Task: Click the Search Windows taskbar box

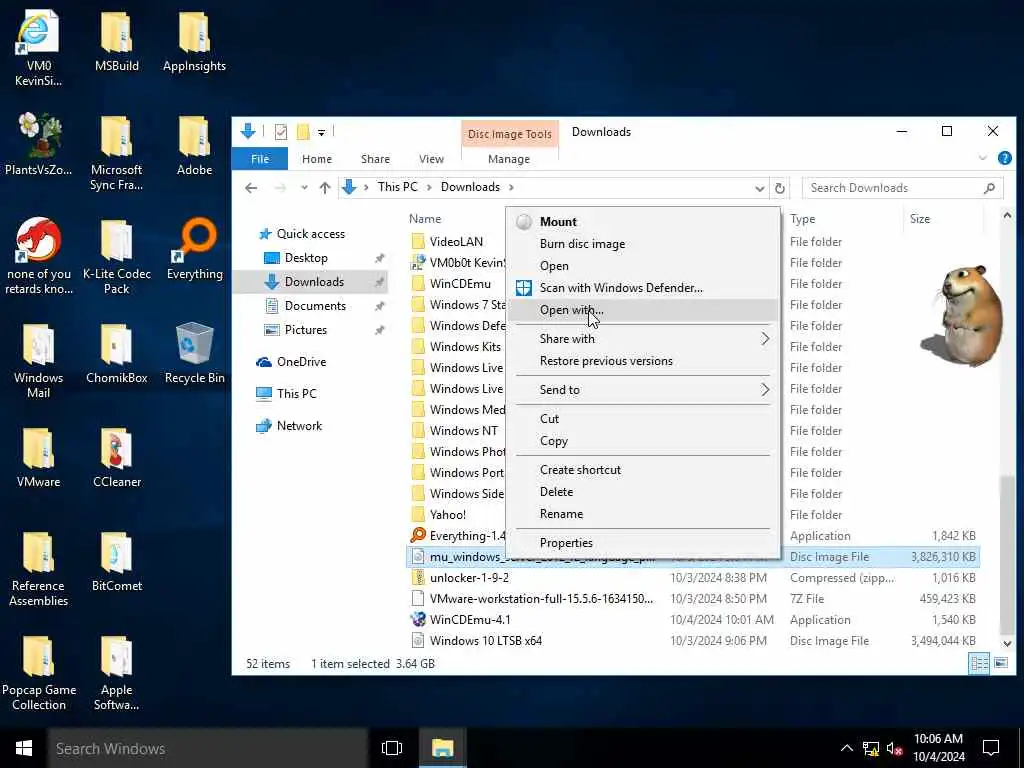Action: click(x=208, y=748)
